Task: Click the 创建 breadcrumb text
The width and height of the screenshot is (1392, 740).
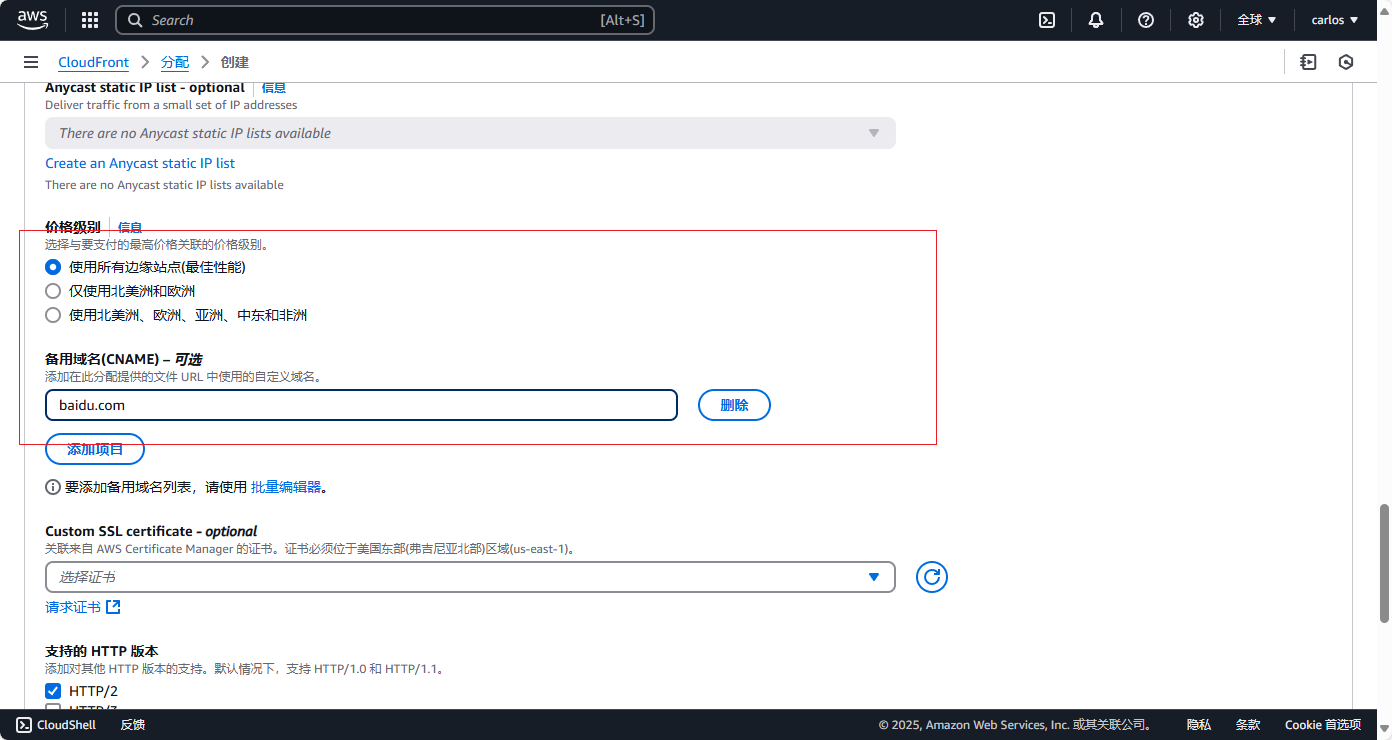Action: [235, 62]
